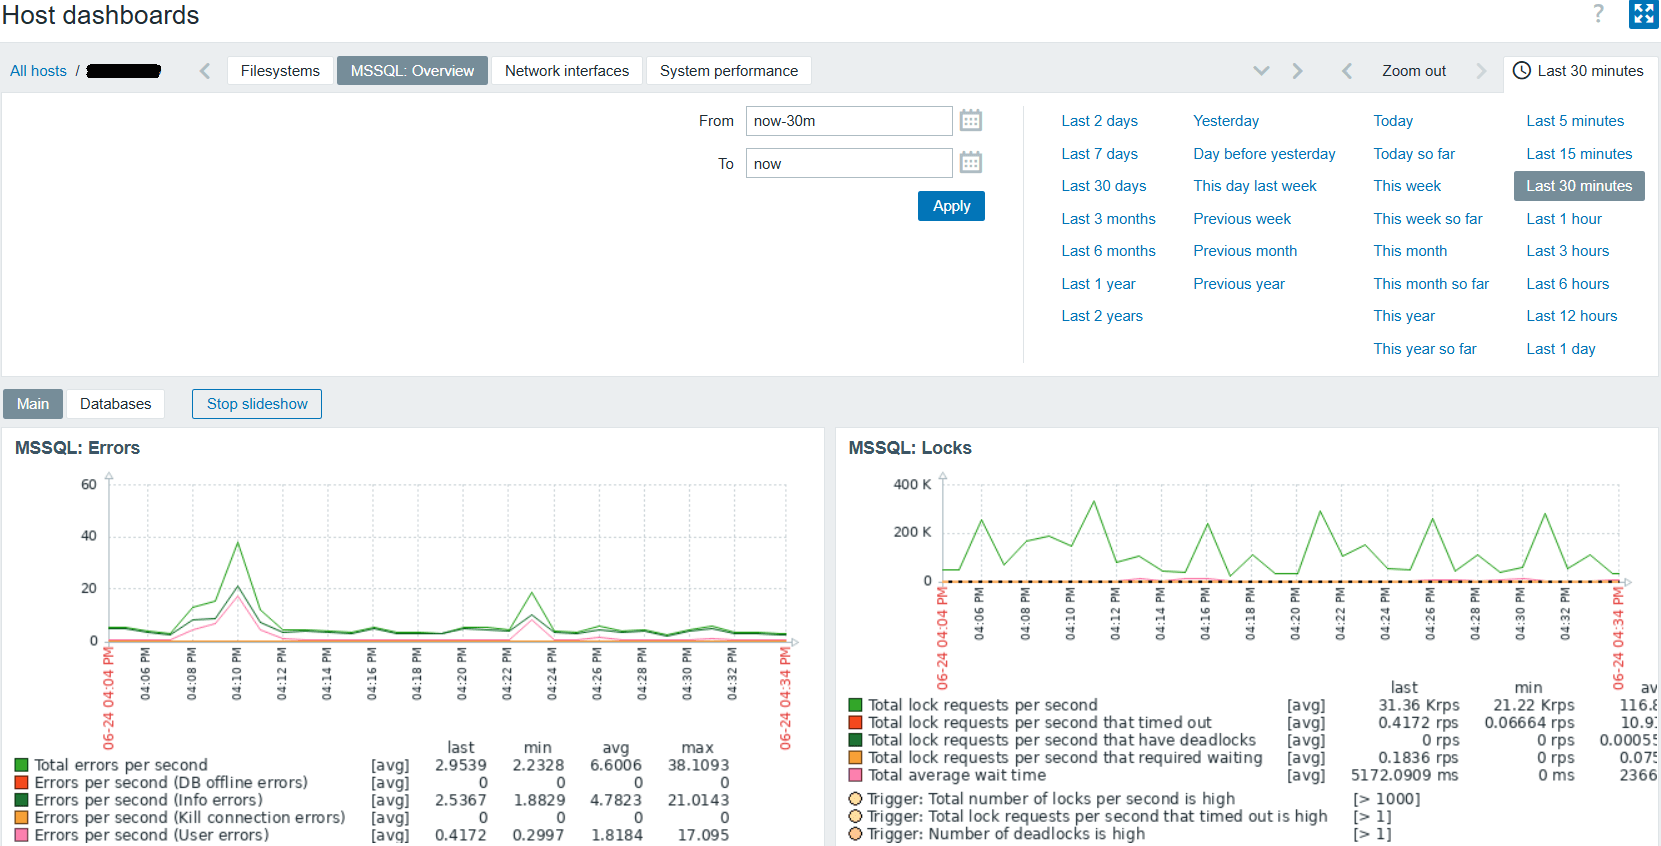Viewport: 1661px width, 846px height.
Task: Click the All hosts breadcrumb link
Action: (x=38, y=71)
